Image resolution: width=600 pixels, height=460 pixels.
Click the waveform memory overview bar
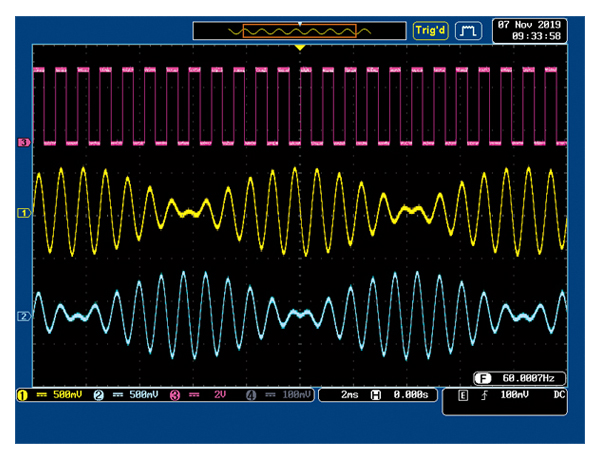click(299, 31)
